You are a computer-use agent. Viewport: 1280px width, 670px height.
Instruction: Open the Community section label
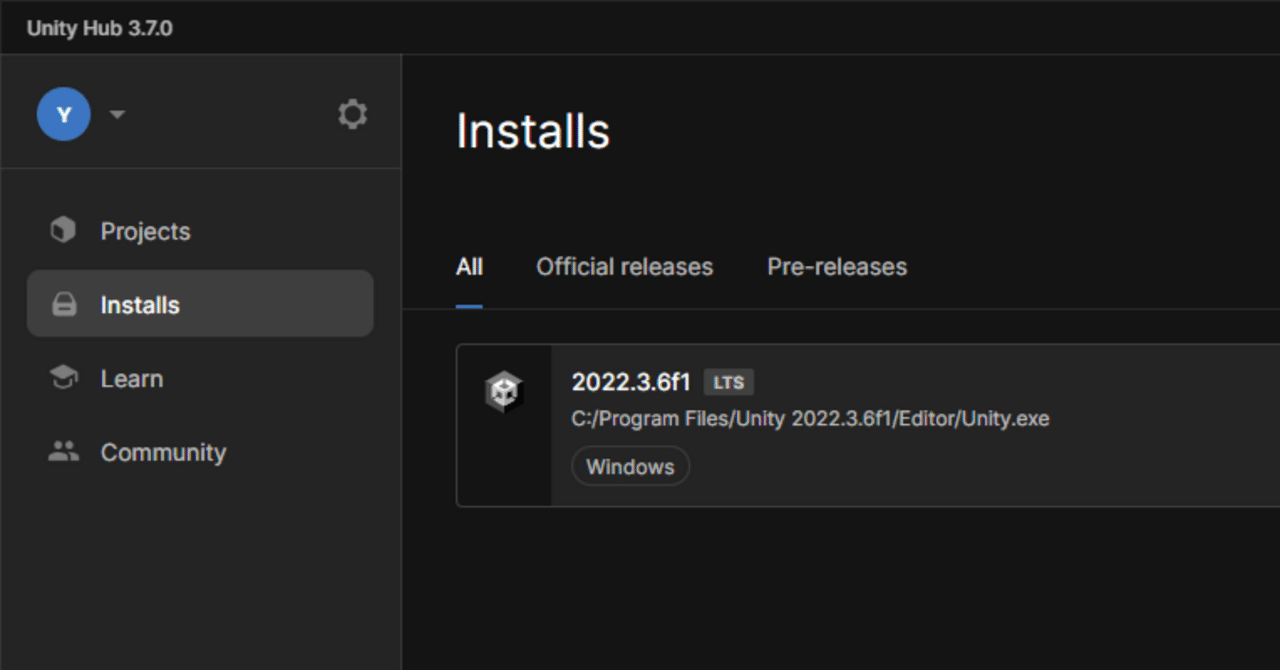click(163, 452)
